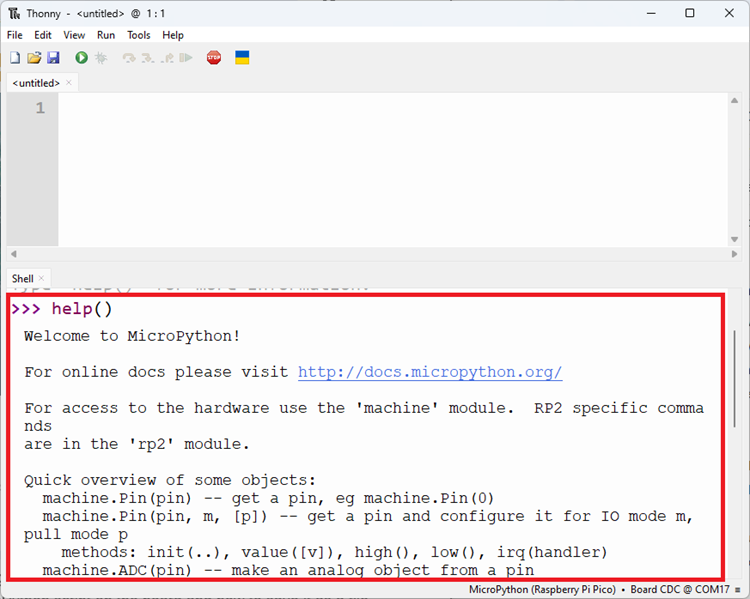Click line number 1 in the gutter

pyautogui.click(x=40, y=108)
